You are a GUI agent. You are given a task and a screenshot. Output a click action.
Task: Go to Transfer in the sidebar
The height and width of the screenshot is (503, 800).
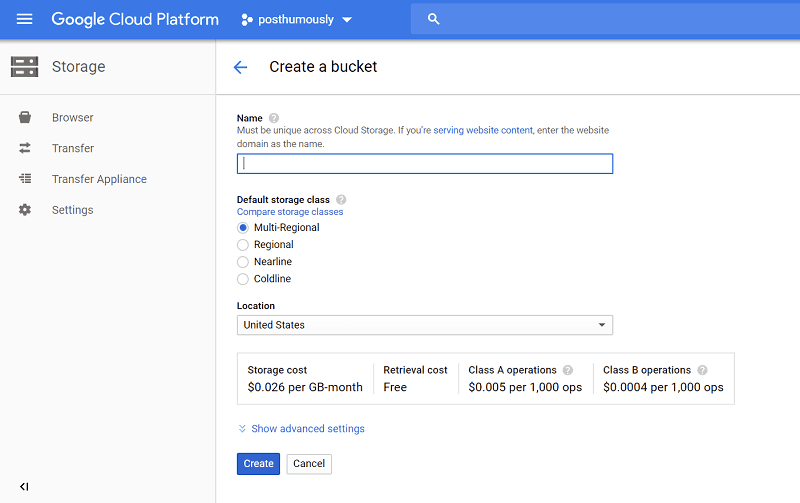click(73, 148)
